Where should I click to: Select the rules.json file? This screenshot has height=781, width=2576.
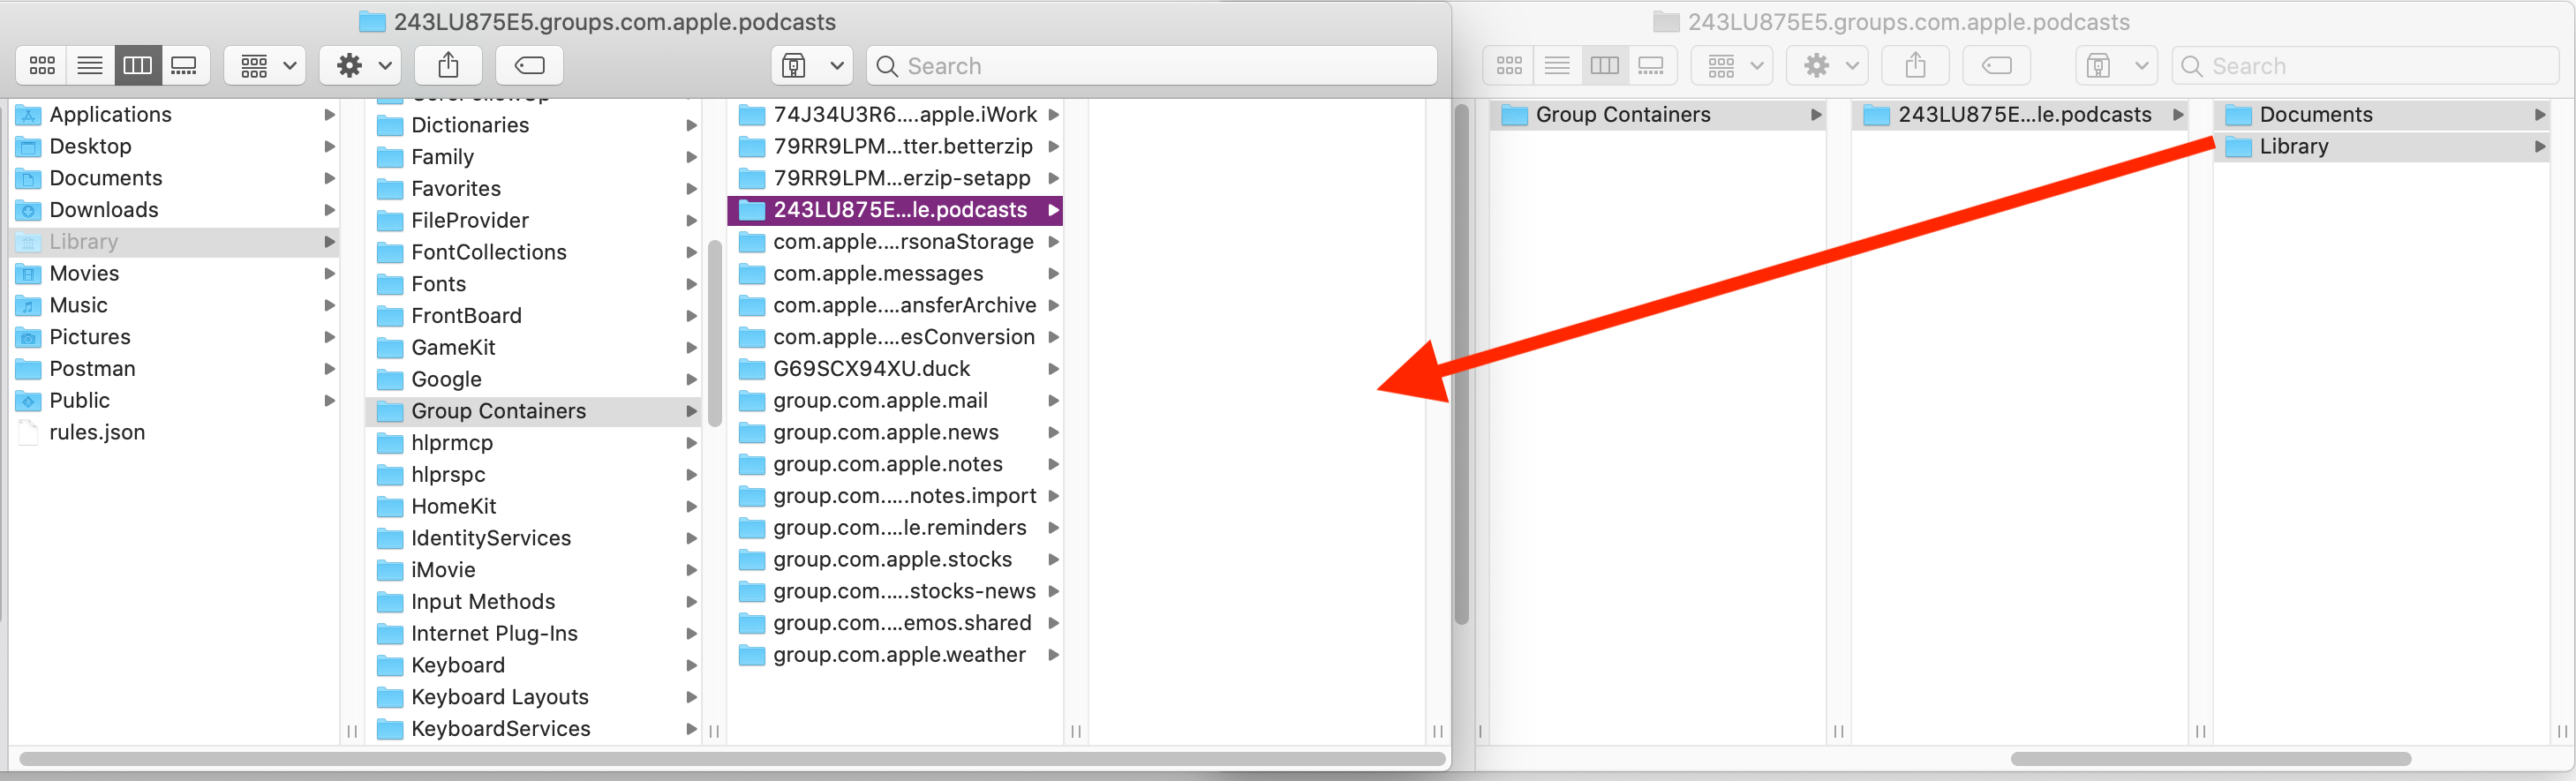pyautogui.click(x=175, y=432)
